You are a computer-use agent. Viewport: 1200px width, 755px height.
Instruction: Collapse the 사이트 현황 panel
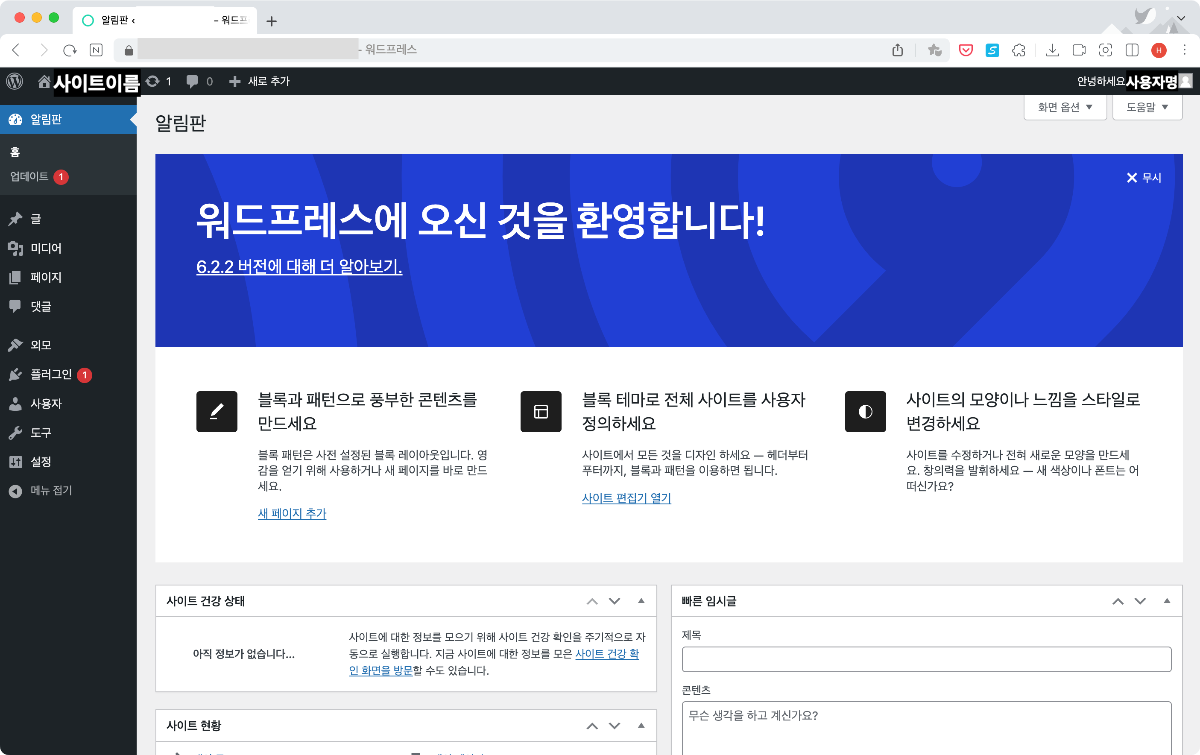tap(641, 725)
